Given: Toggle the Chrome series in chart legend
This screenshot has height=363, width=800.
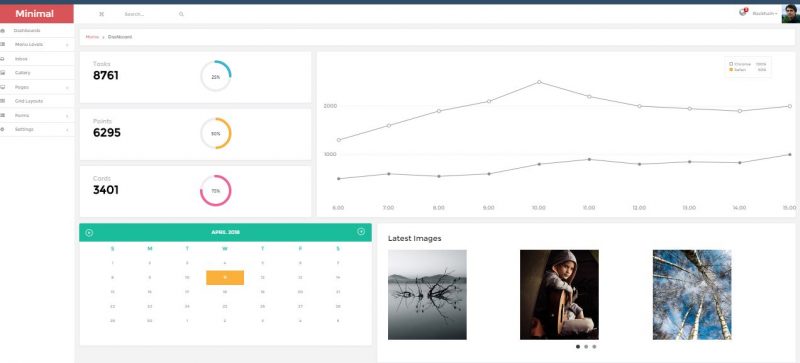Looking at the screenshot, I should pos(747,64).
